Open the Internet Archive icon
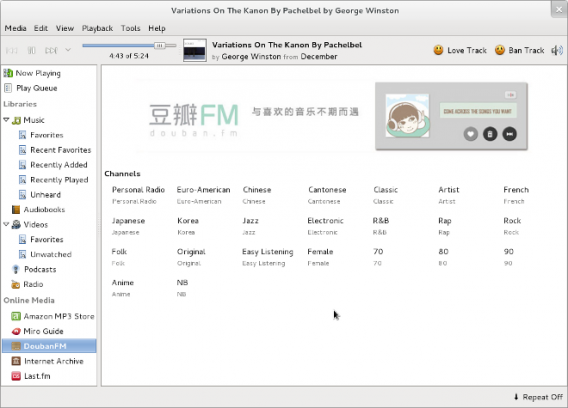 pos(16,361)
